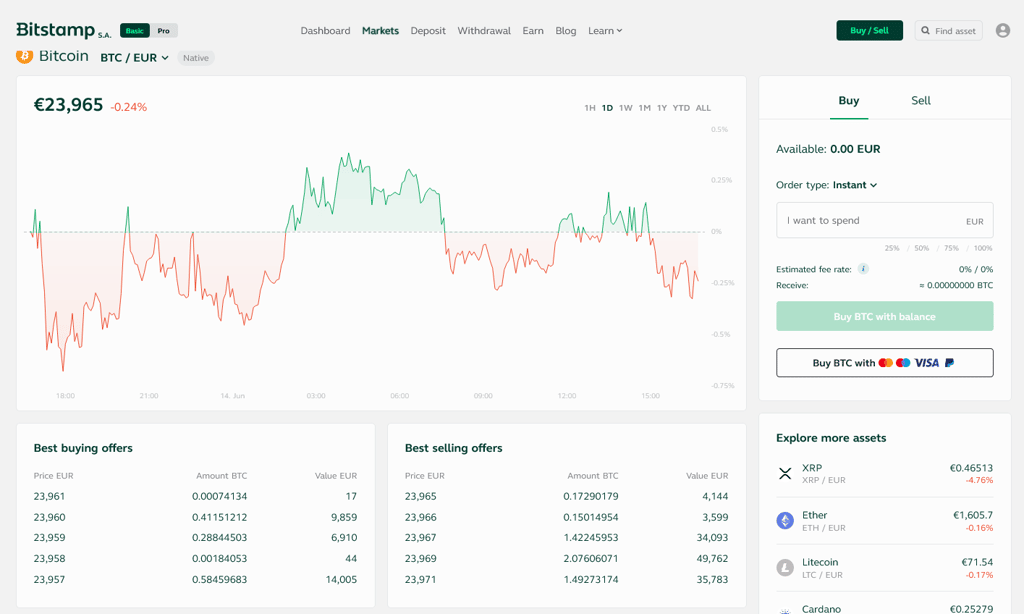Image resolution: width=1024 pixels, height=614 pixels.
Task: Expand the Learn menu dropdown
Action: point(605,31)
